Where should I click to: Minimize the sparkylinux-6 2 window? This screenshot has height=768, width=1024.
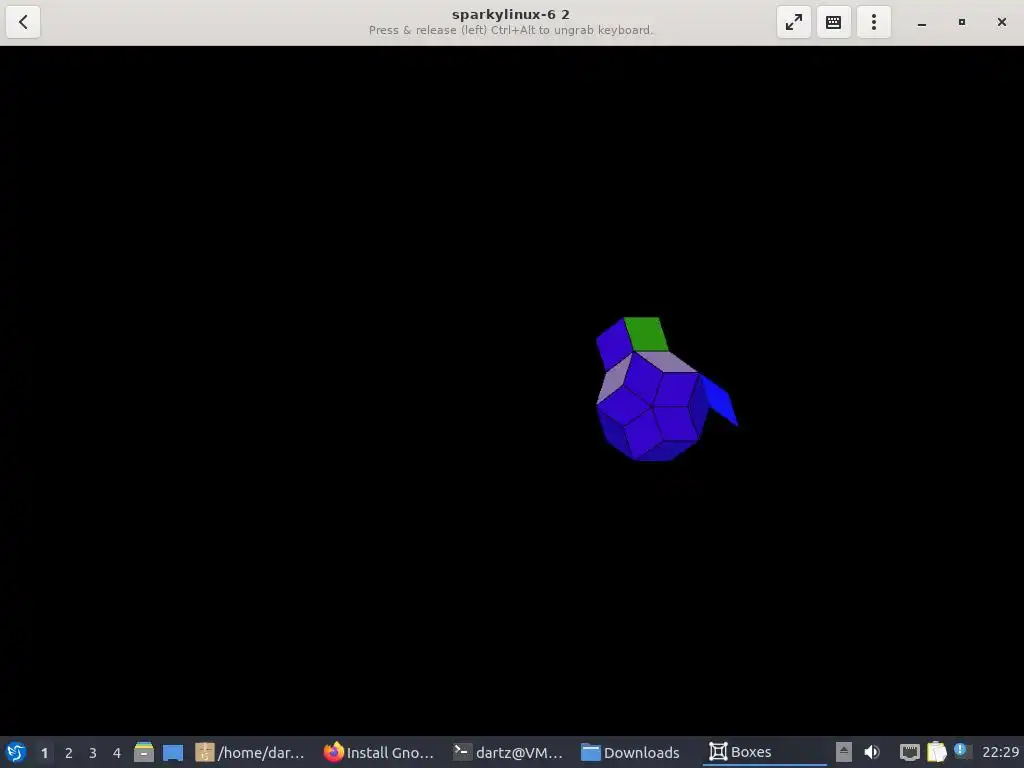click(x=921, y=22)
